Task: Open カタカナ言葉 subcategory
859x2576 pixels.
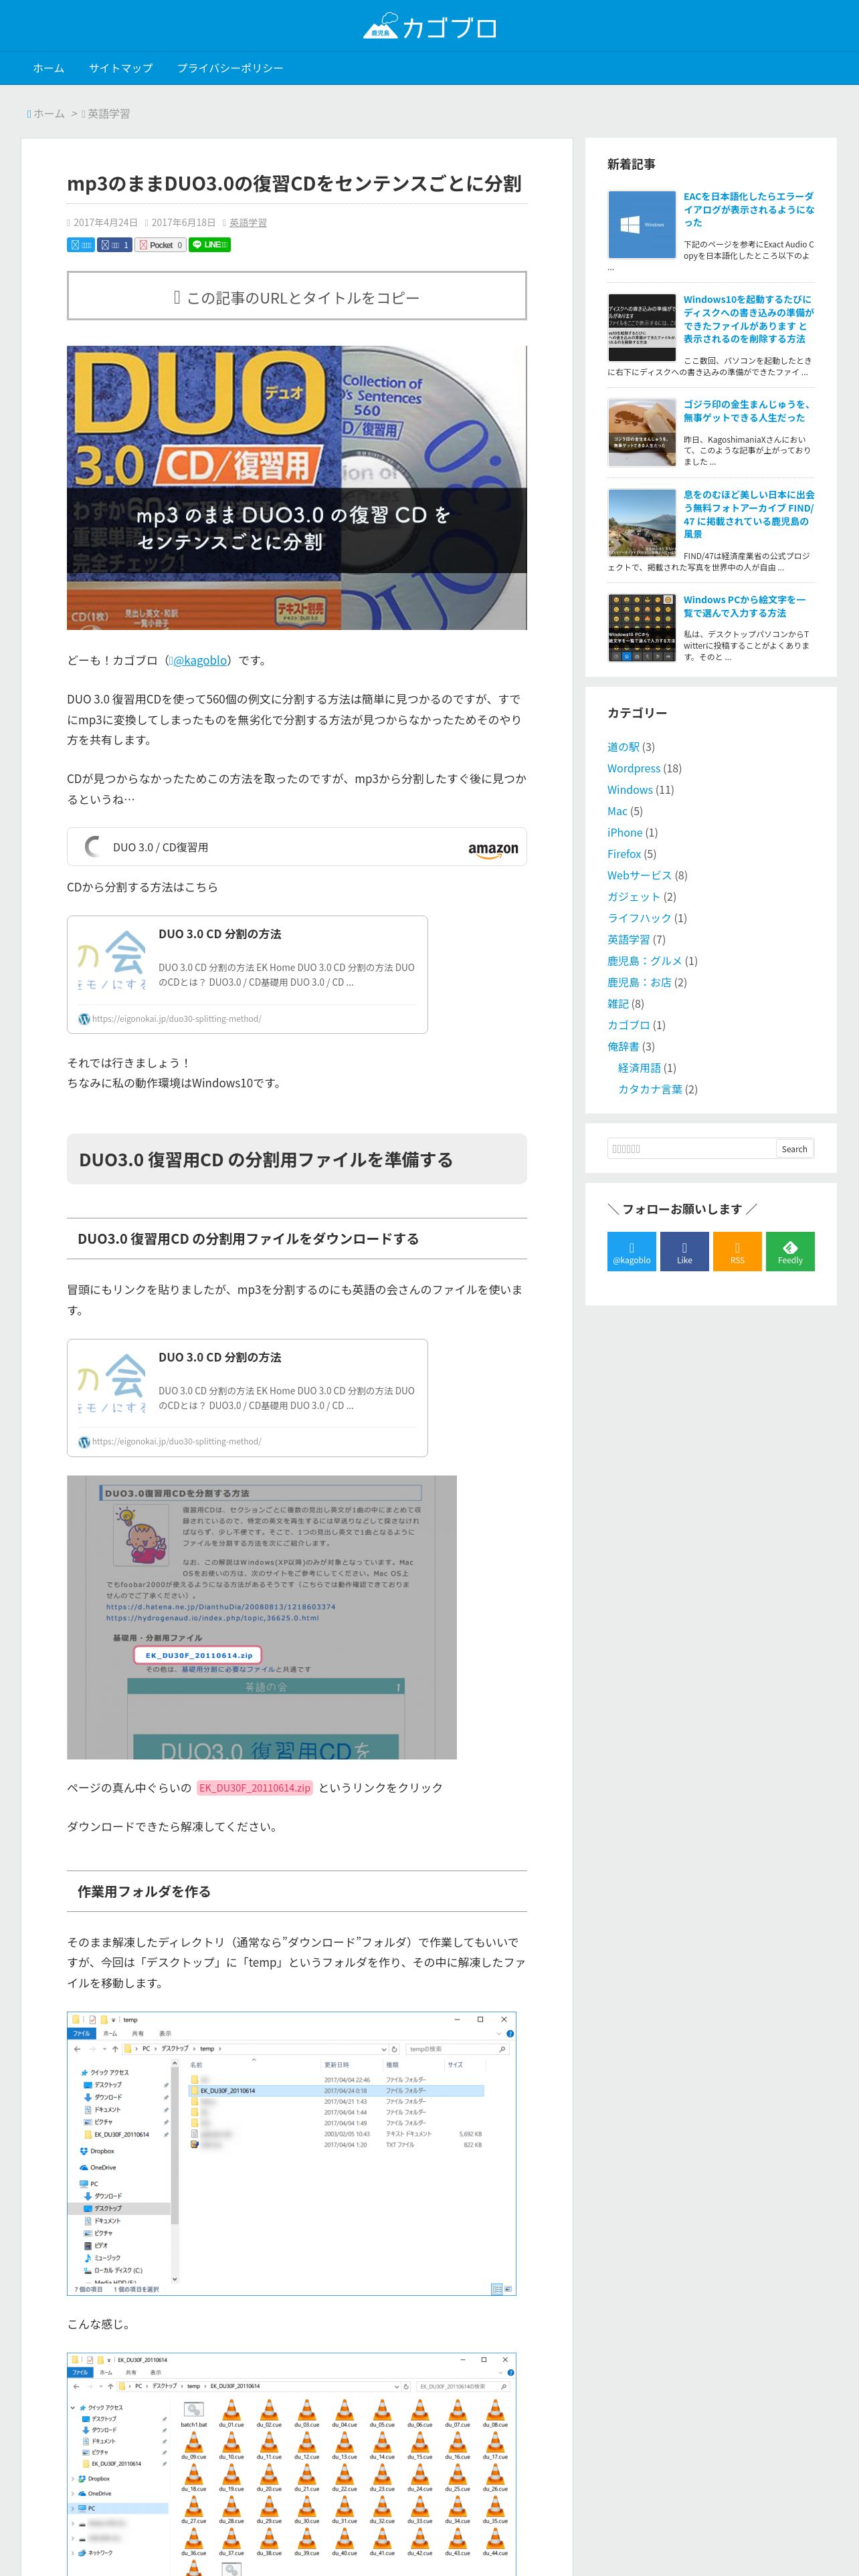Action: click(650, 1090)
